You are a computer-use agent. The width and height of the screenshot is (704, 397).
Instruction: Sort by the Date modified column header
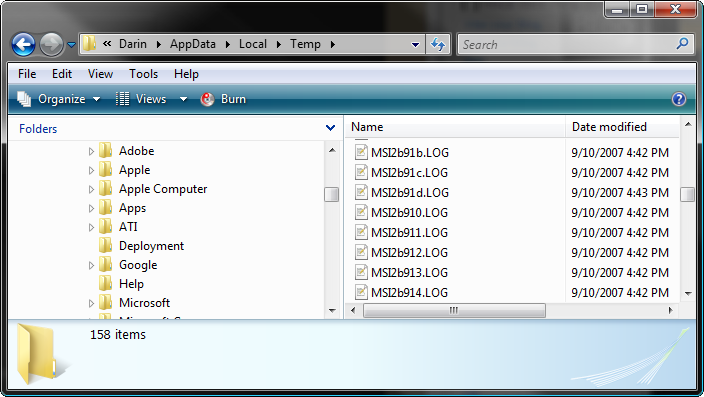click(x=622, y=127)
